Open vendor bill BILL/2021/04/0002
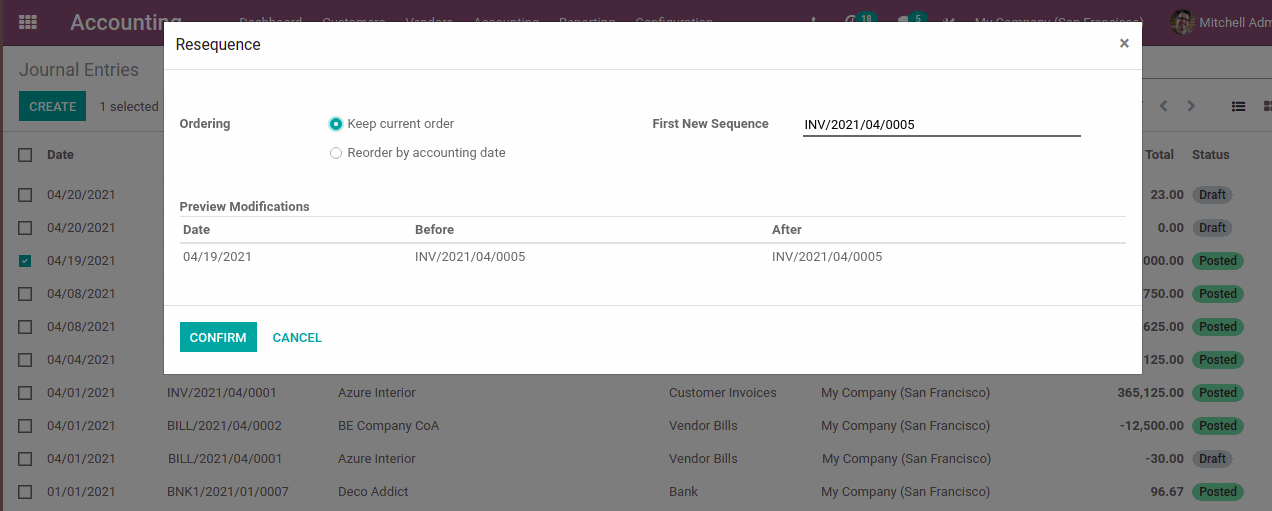This screenshot has height=511, width=1272. click(224, 426)
